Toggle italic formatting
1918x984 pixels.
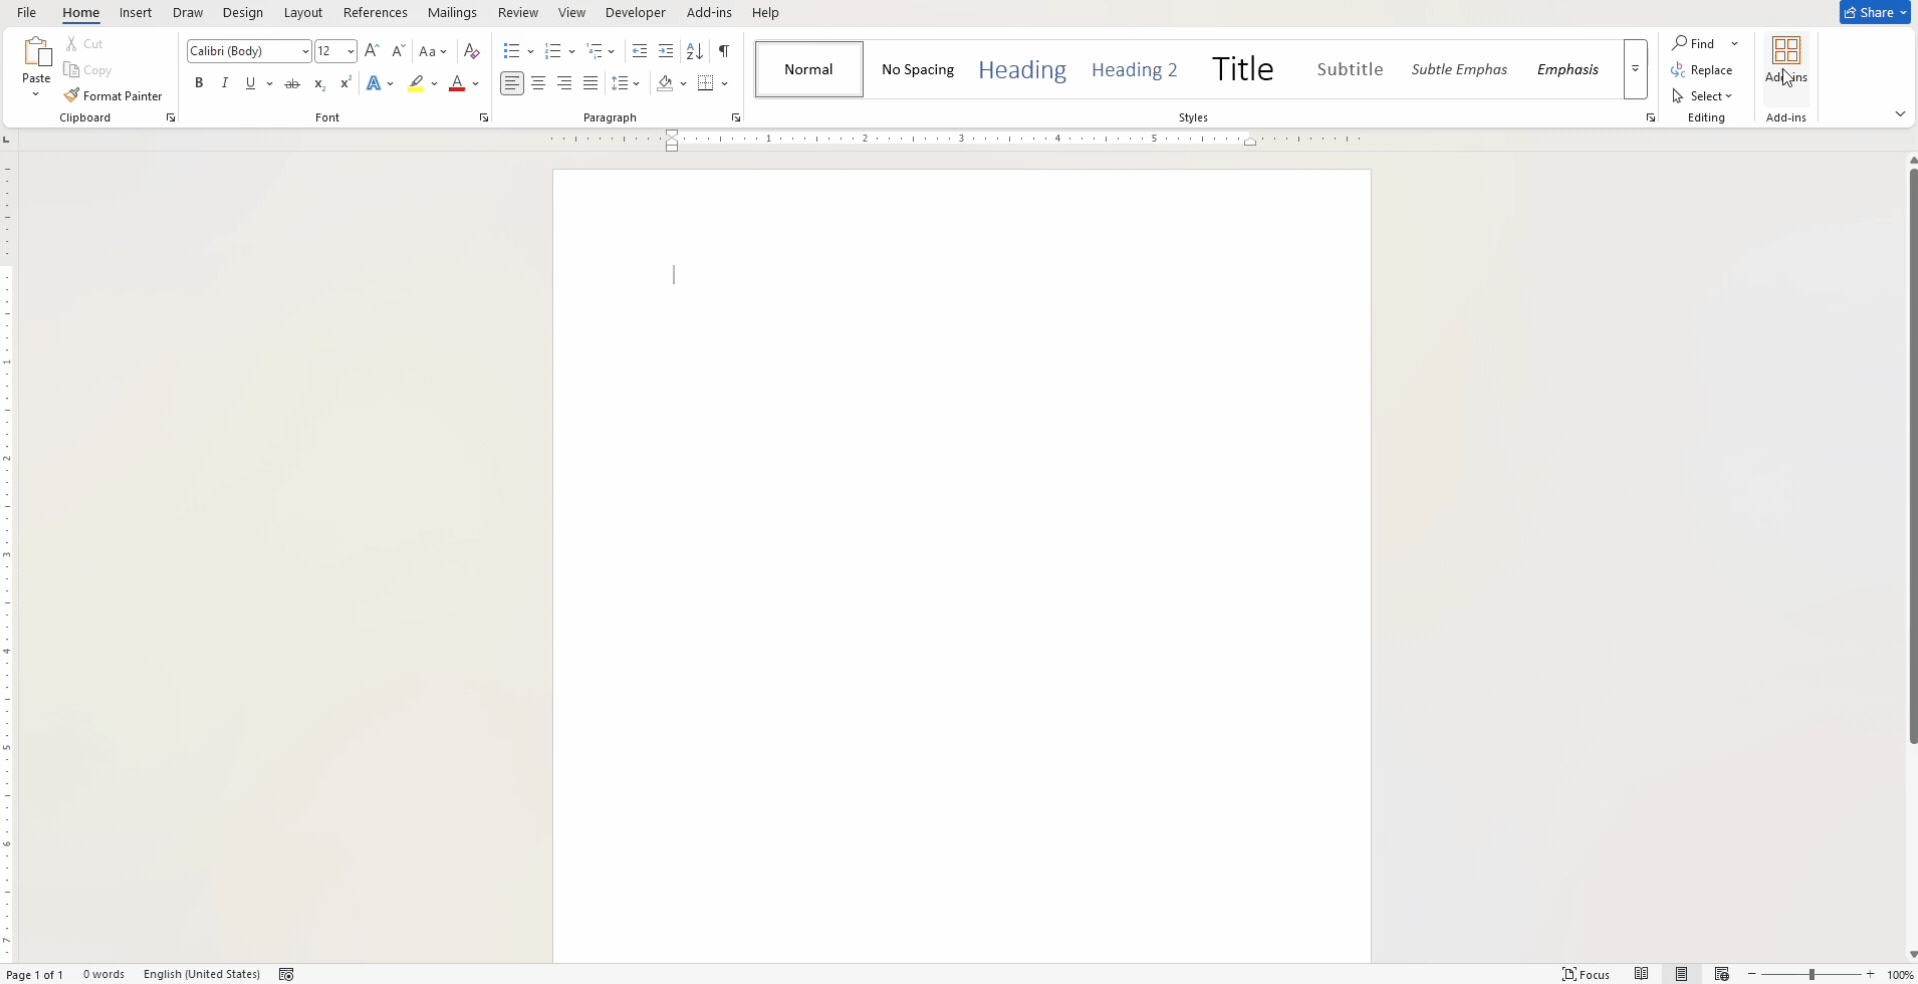coord(225,84)
